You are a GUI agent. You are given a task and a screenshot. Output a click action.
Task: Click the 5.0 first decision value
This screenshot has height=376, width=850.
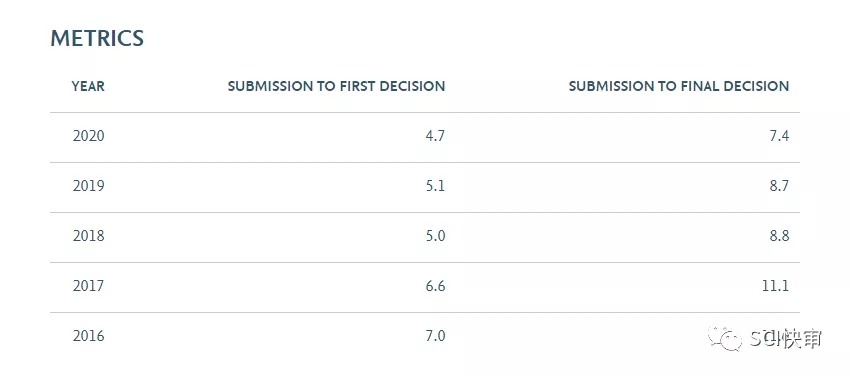pyautogui.click(x=435, y=236)
